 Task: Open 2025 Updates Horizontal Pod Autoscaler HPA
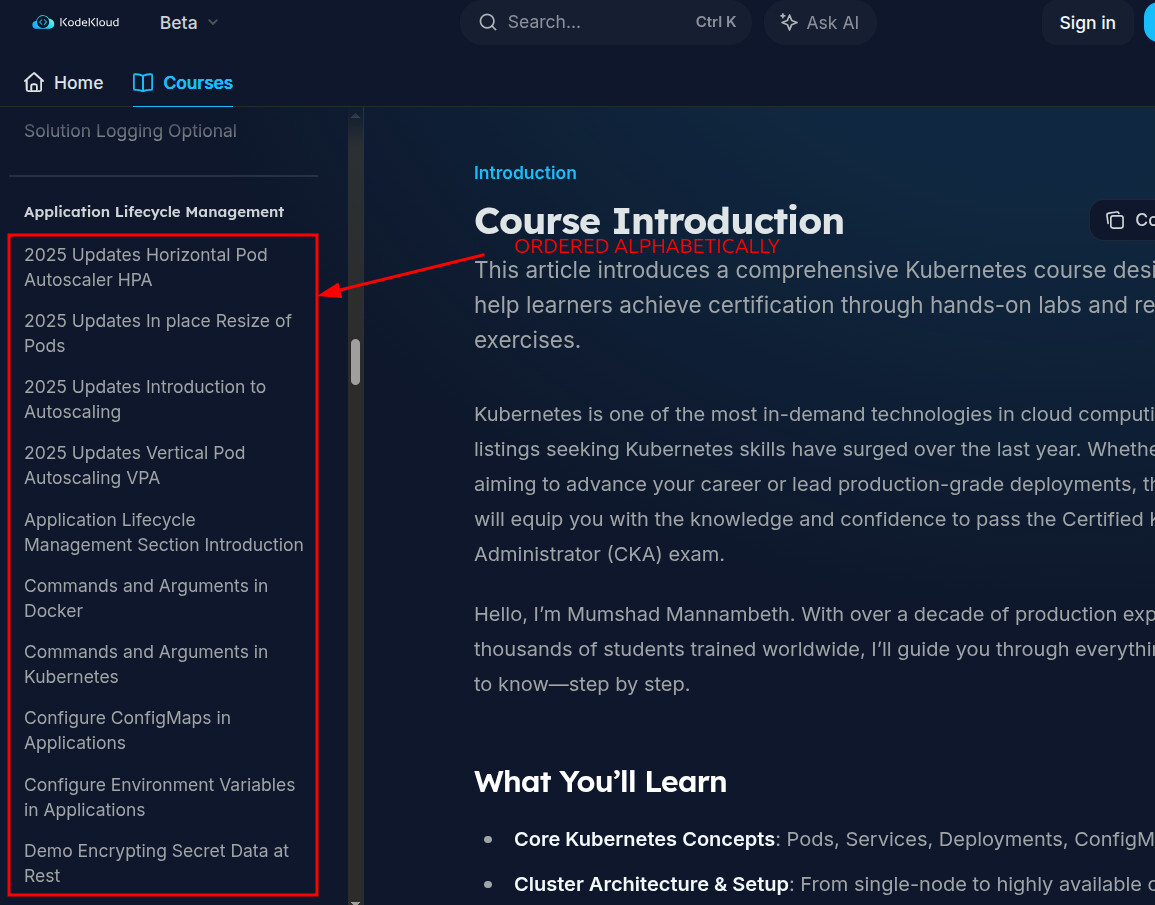[x=146, y=267]
